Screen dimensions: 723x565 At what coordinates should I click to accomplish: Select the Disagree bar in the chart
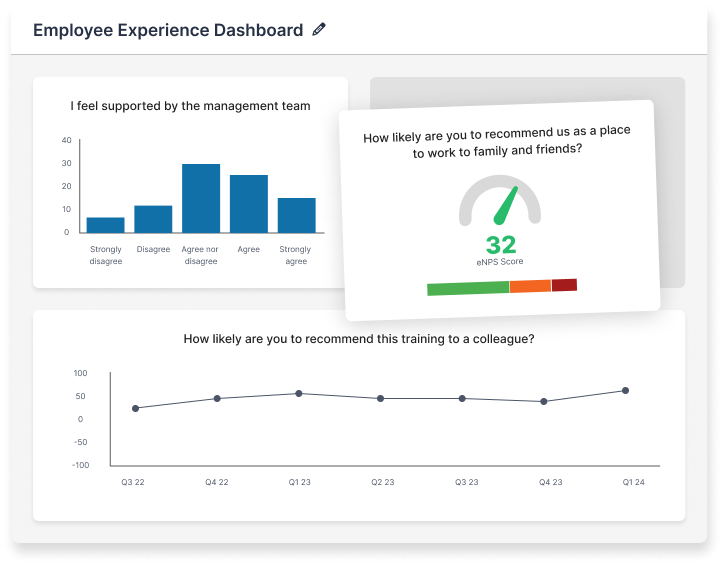(153, 219)
